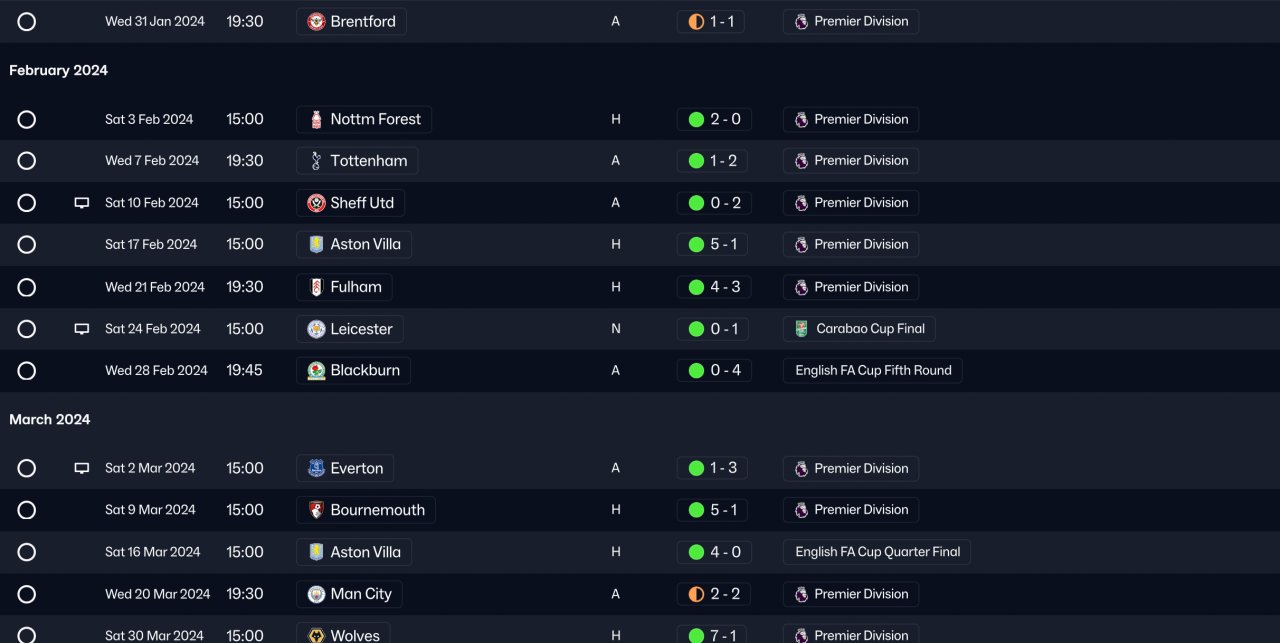The width and height of the screenshot is (1280, 643).
Task: Open the Bournemouth team link
Action: pos(377,510)
